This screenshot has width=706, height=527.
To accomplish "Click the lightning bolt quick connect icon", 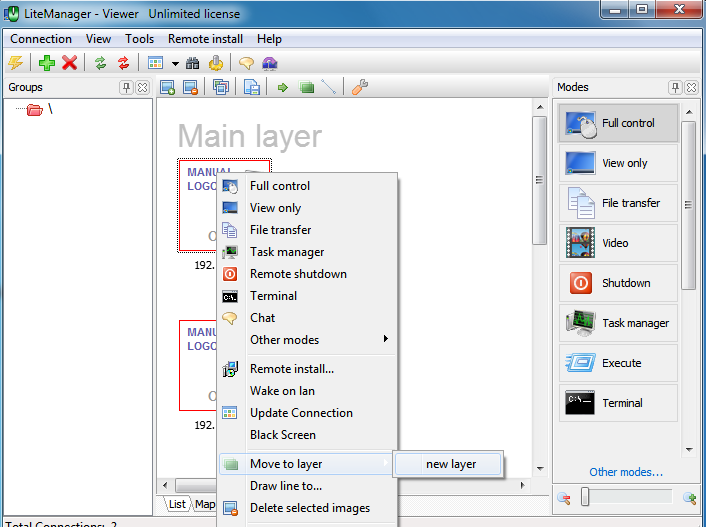I will coord(15,63).
